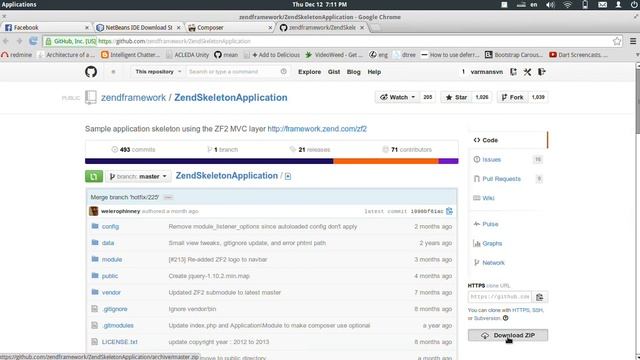Click the Download ZIP button

[508, 335]
